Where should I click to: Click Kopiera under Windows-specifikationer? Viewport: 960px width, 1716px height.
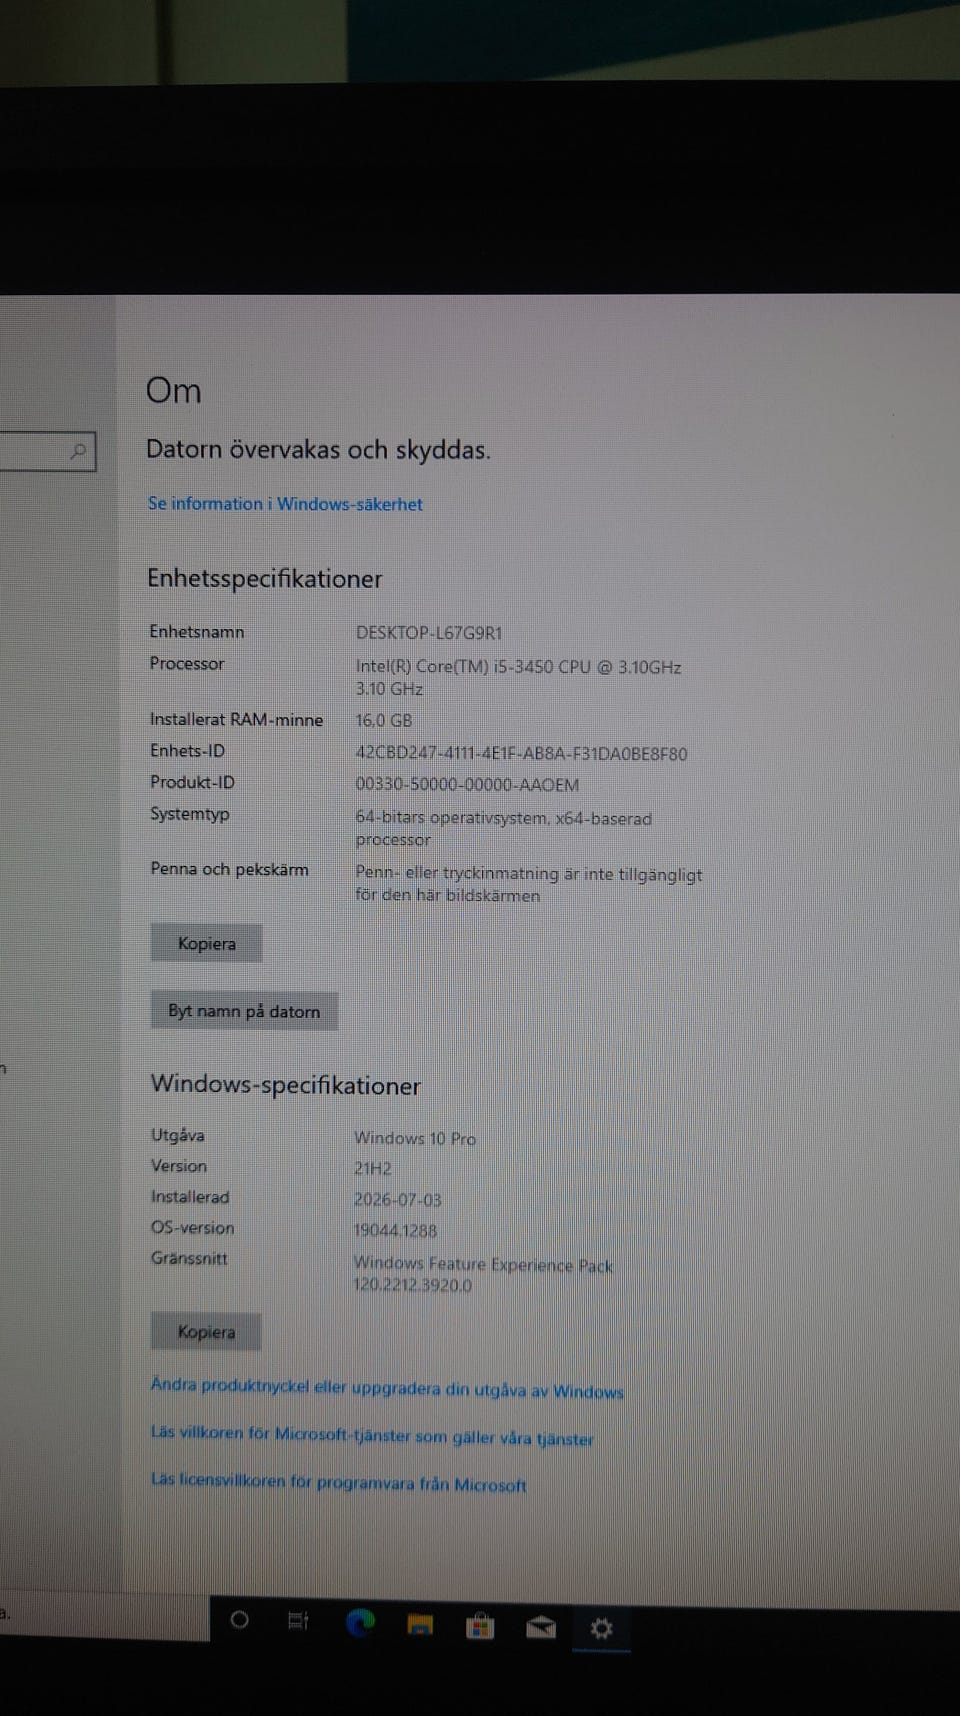206,1332
